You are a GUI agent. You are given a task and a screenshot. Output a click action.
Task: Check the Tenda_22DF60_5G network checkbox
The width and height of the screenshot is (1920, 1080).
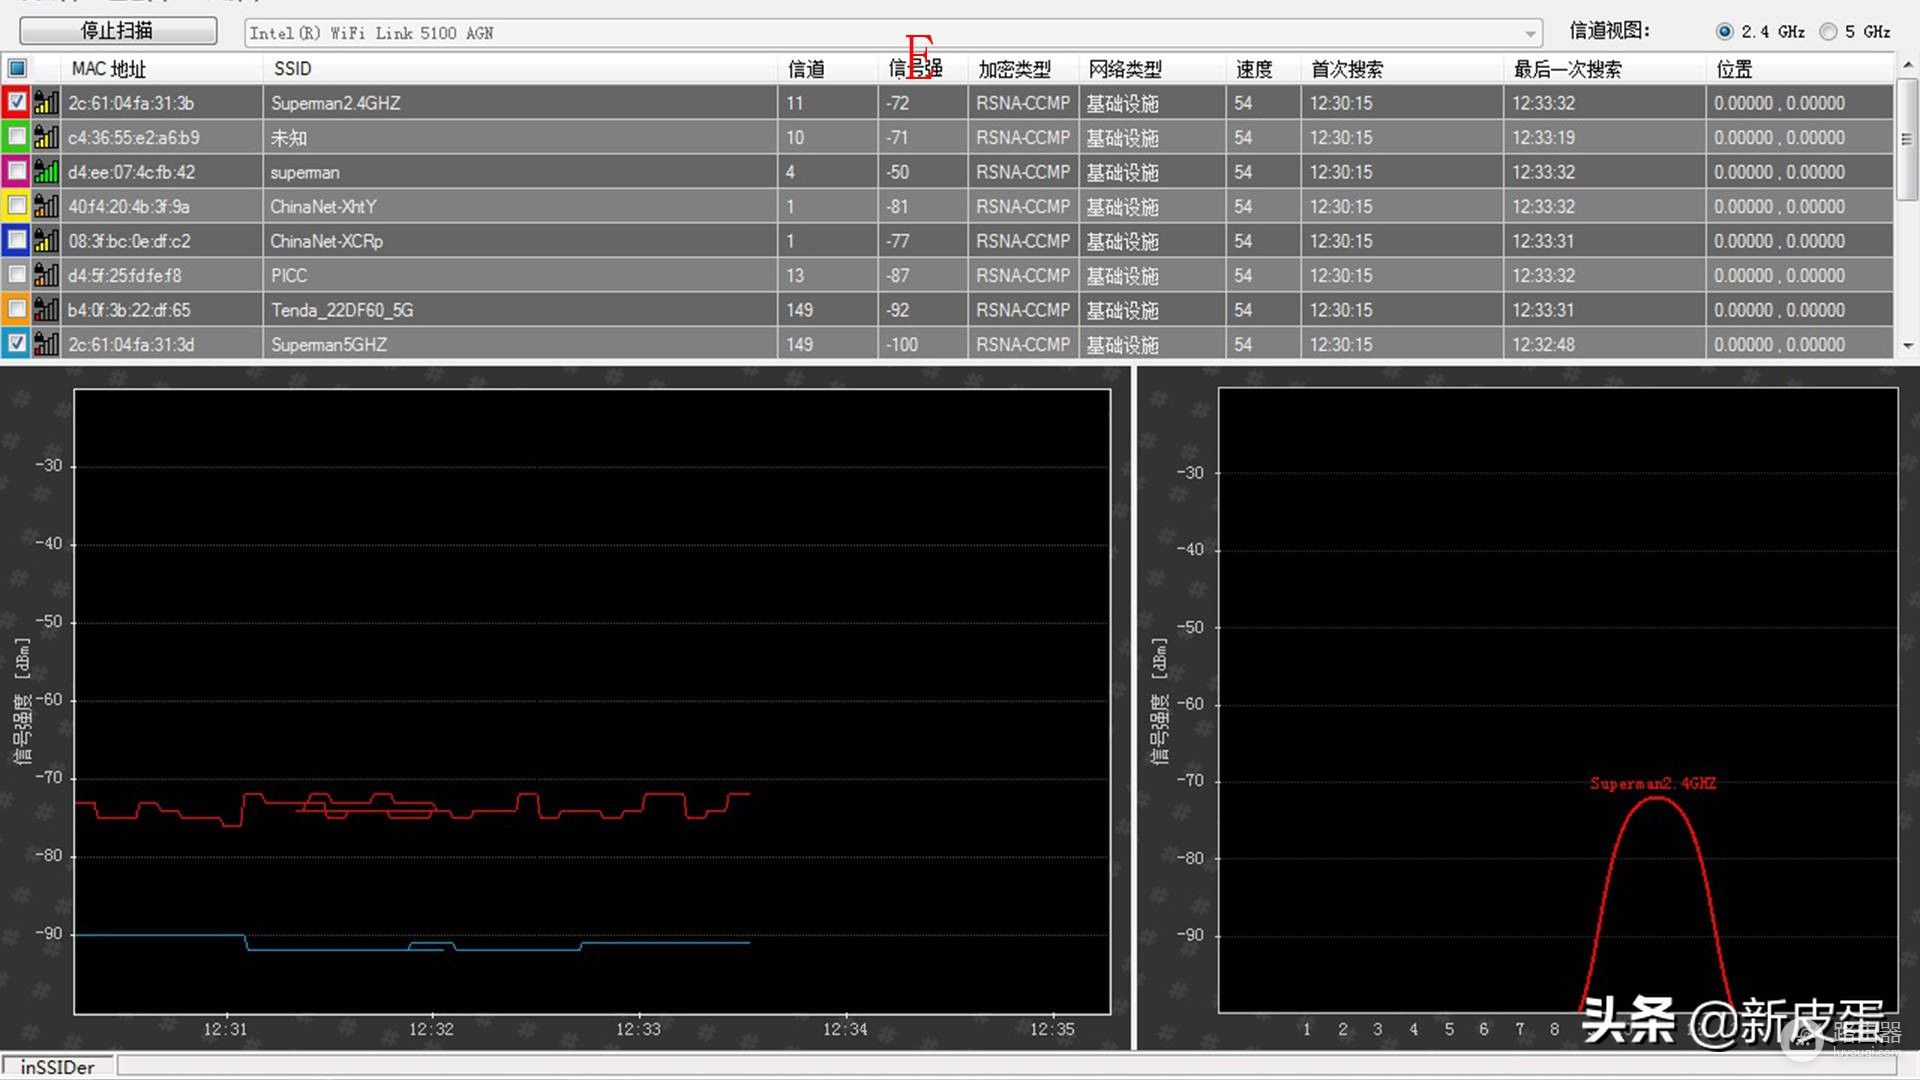coord(17,309)
